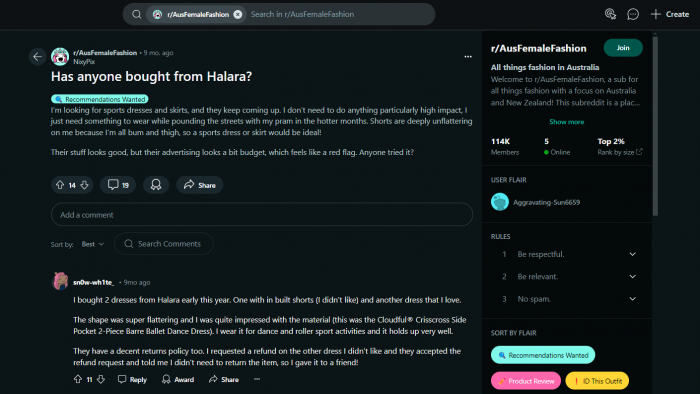Filter by ID This Outfit flair
This screenshot has height=394, width=700.
coord(597,381)
